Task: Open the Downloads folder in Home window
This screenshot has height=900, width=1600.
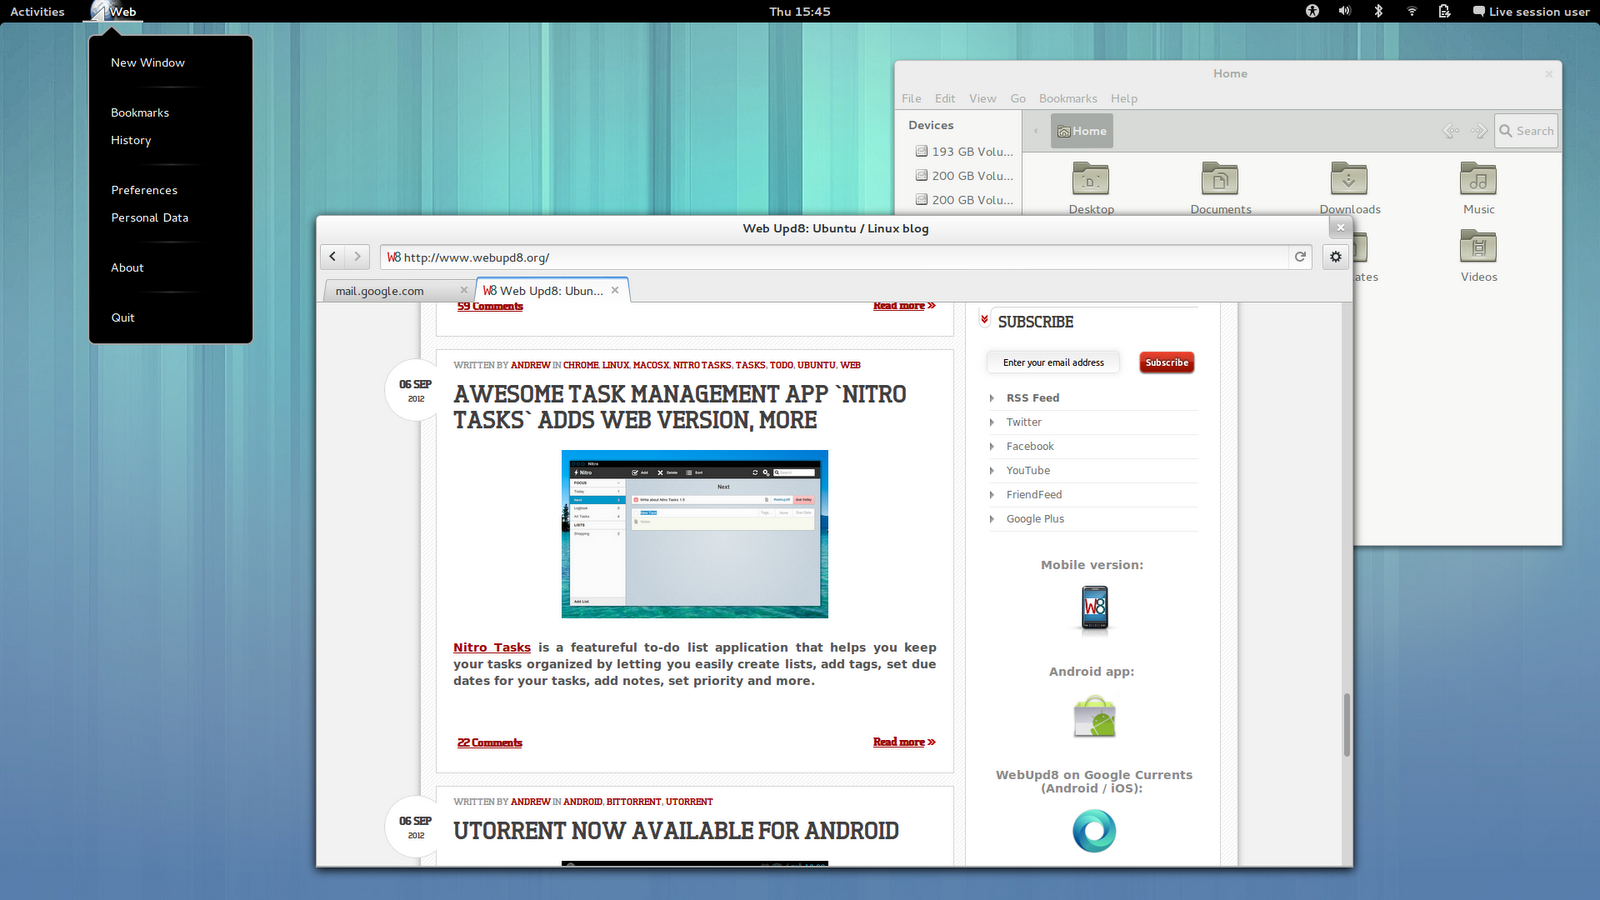Action: click(1349, 188)
